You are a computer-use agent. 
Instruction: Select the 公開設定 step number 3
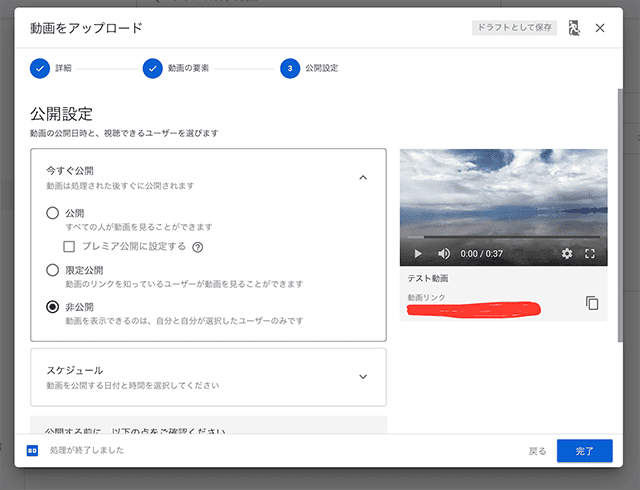point(290,68)
